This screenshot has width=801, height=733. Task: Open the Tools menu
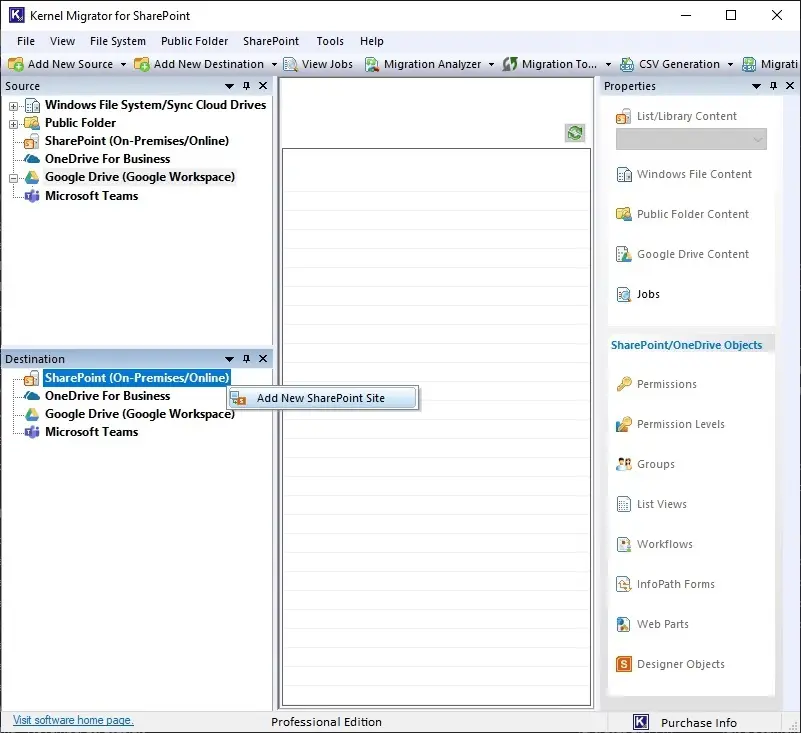coord(330,41)
